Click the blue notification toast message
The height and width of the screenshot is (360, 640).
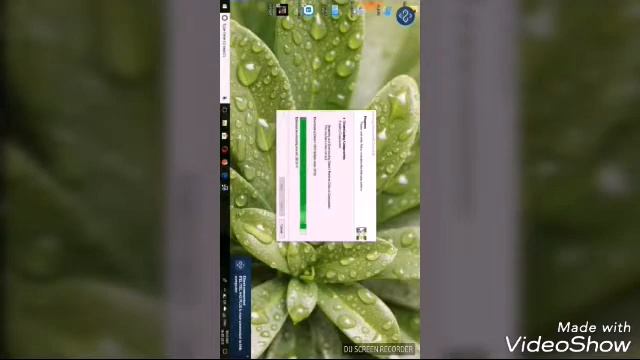pyautogui.click(x=240, y=308)
